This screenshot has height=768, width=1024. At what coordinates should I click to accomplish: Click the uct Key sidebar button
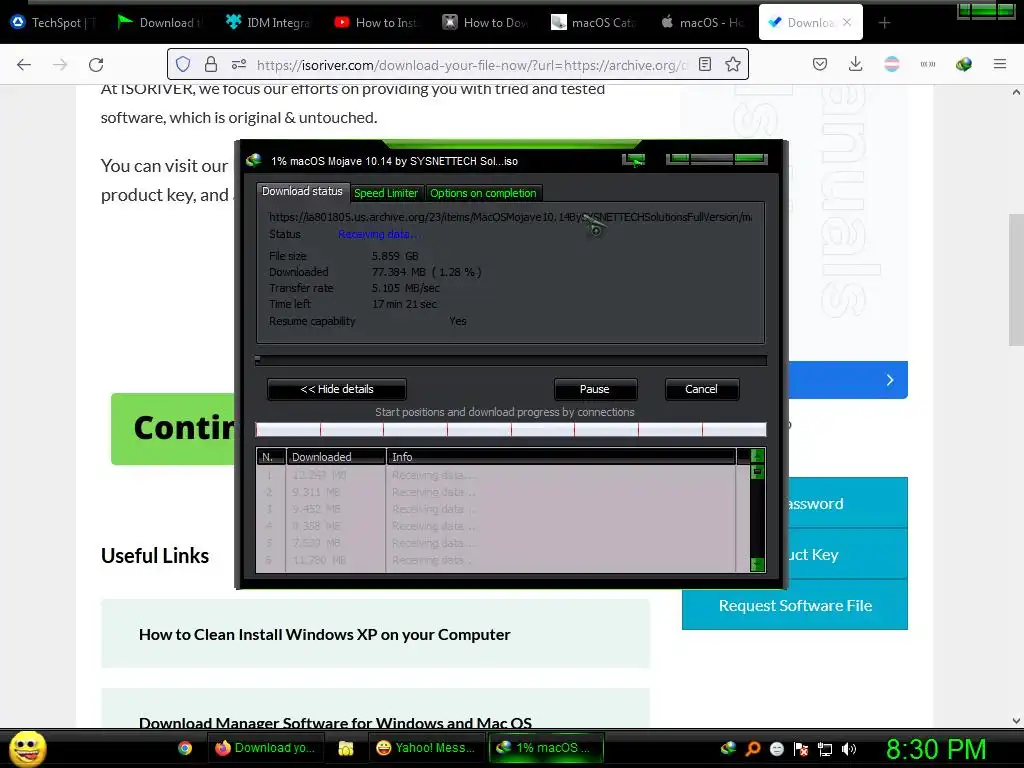click(x=848, y=554)
